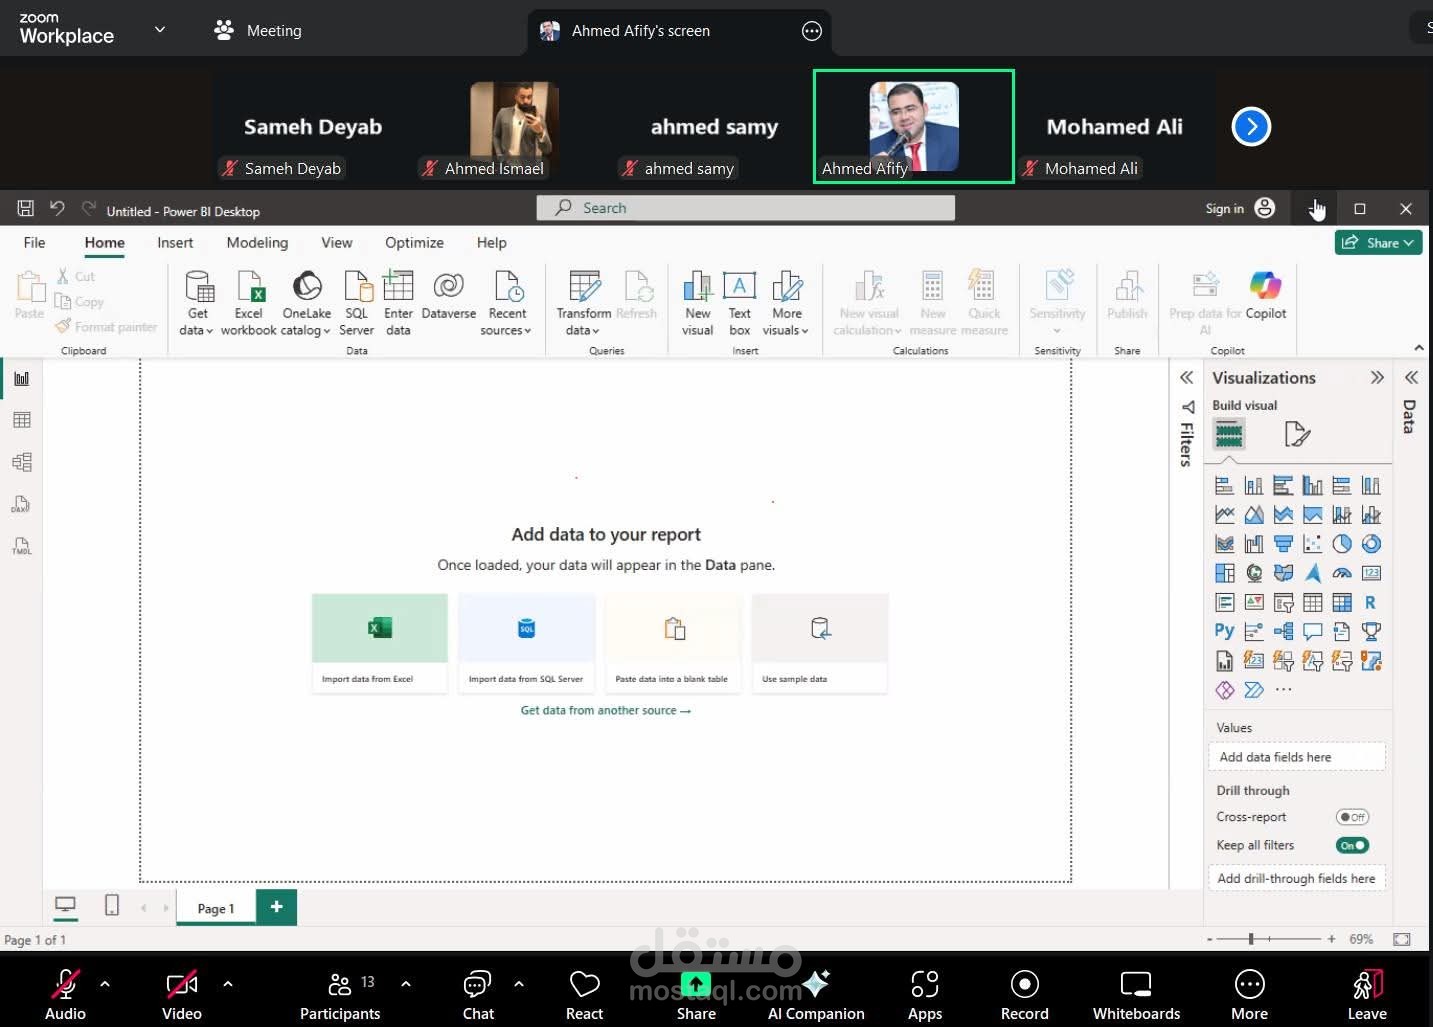Adjust the zoom level slider
This screenshot has height=1027, width=1433.
click(x=1270, y=939)
